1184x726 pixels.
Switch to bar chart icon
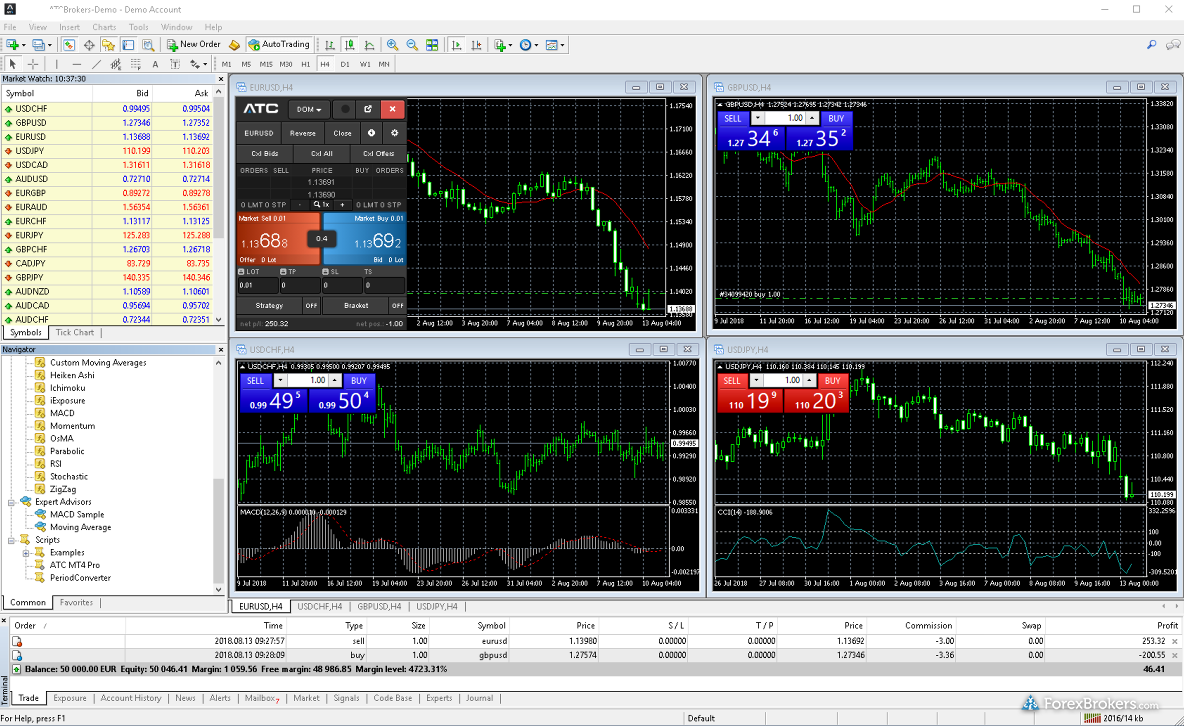click(x=330, y=45)
